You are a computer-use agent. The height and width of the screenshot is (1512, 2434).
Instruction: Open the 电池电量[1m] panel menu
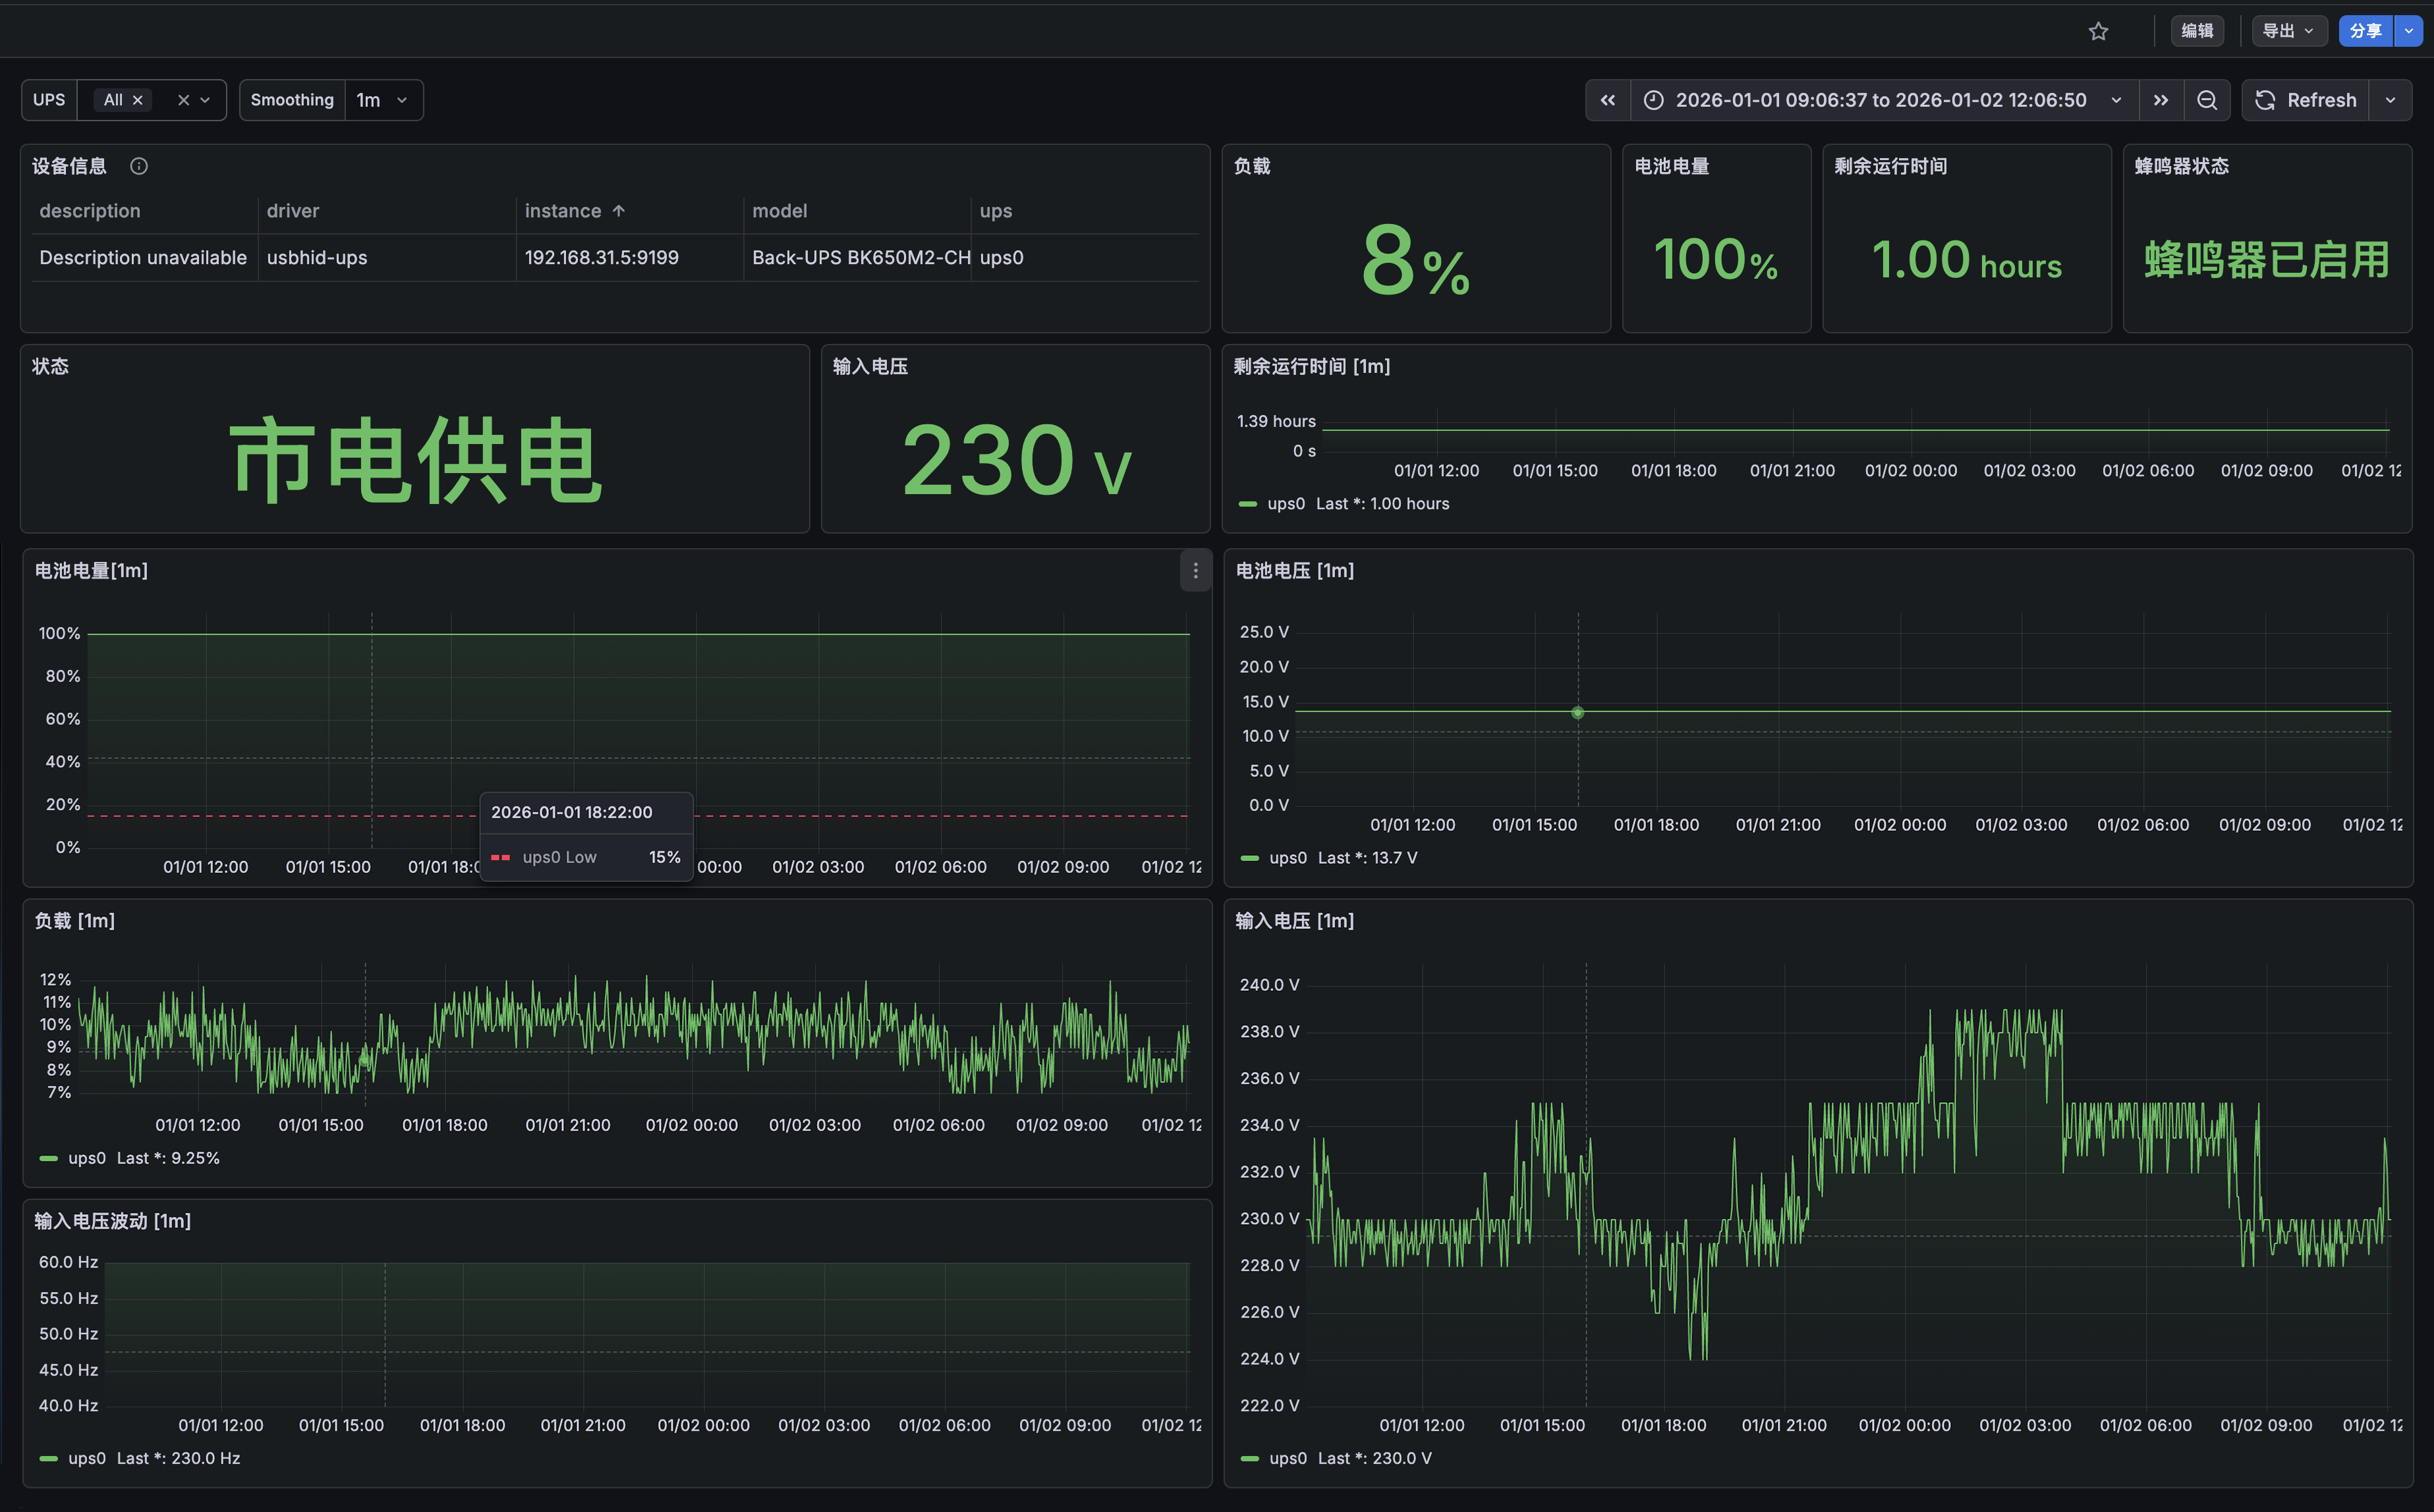pos(1195,571)
